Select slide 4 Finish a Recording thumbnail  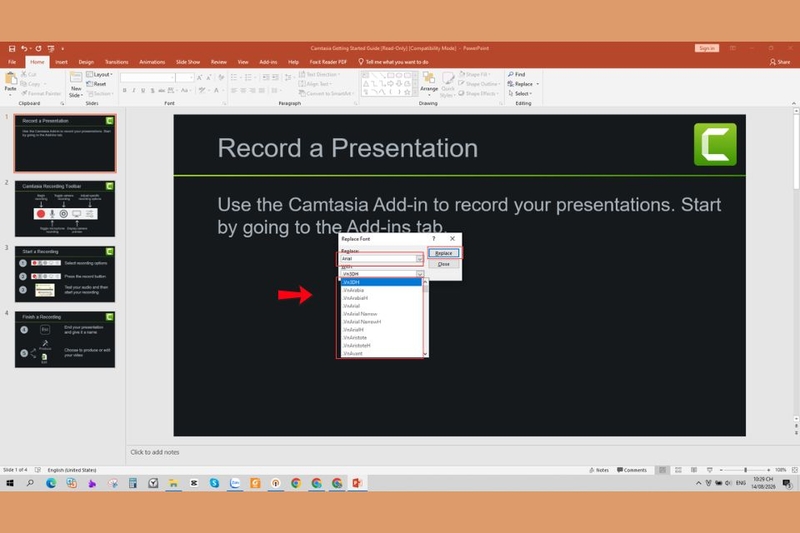coord(65,339)
